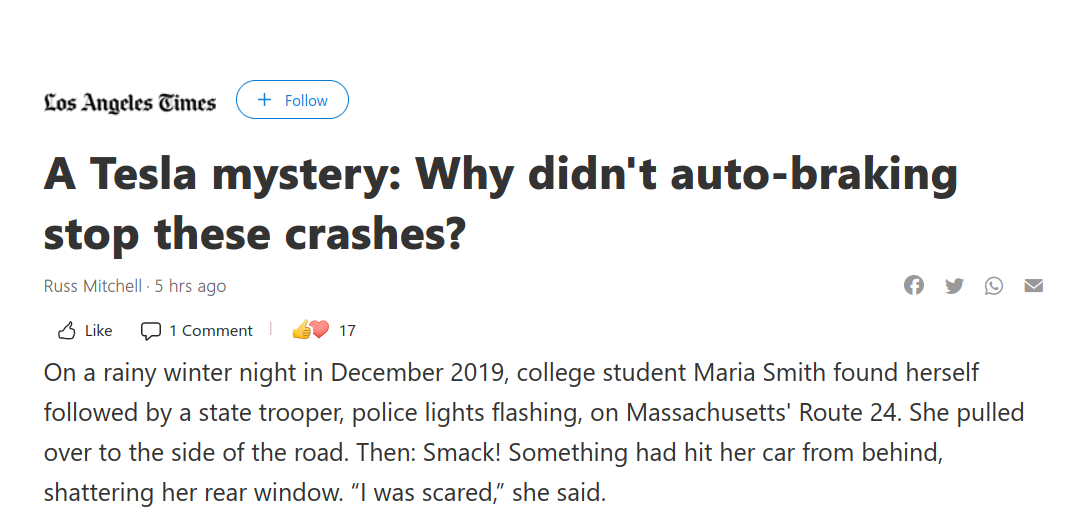Share article on Twitter
The height and width of the screenshot is (528, 1065).
click(954, 285)
